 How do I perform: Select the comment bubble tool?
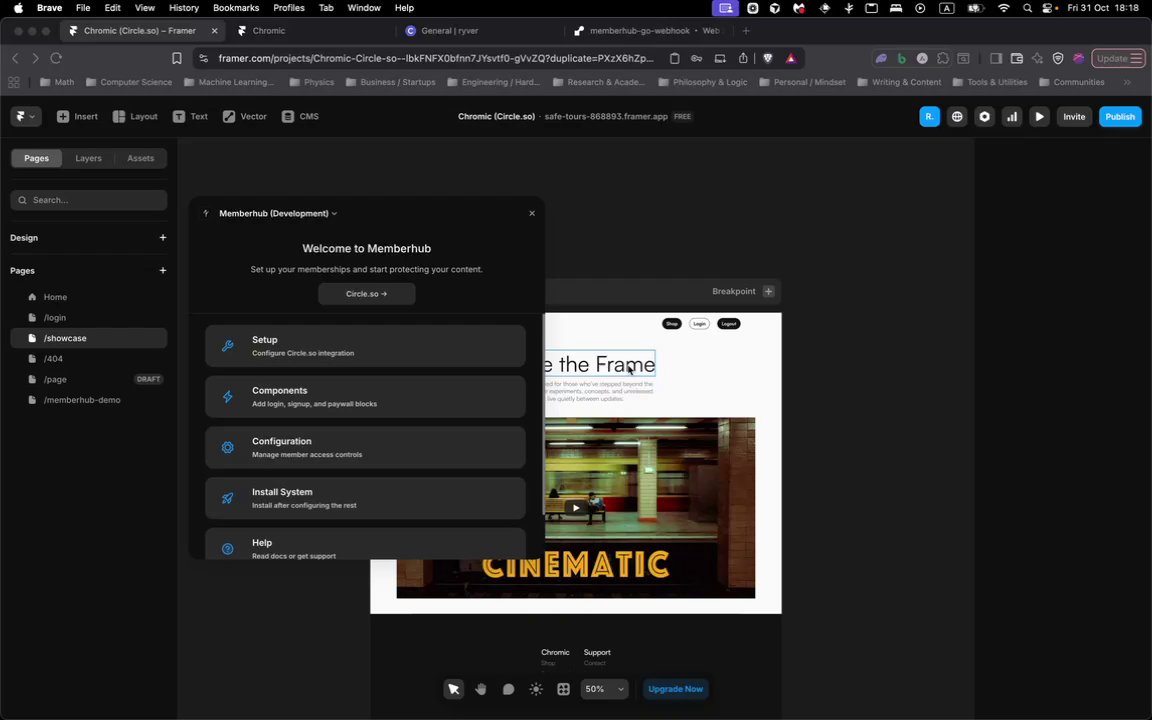click(x=508, y=689)
